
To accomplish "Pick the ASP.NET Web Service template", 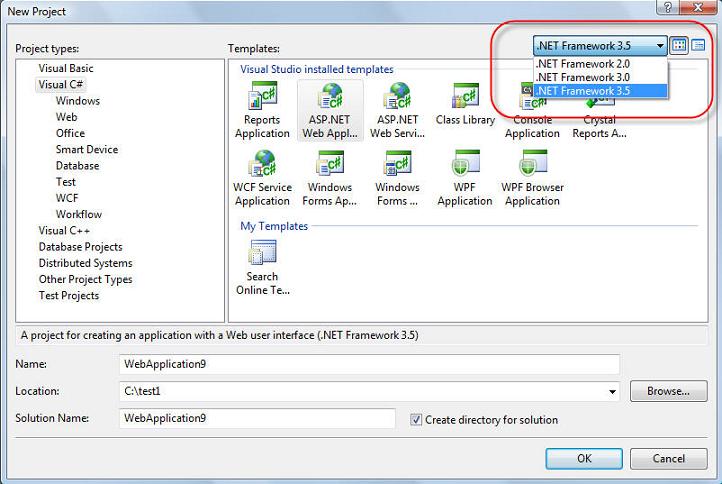I will point(397,111).
